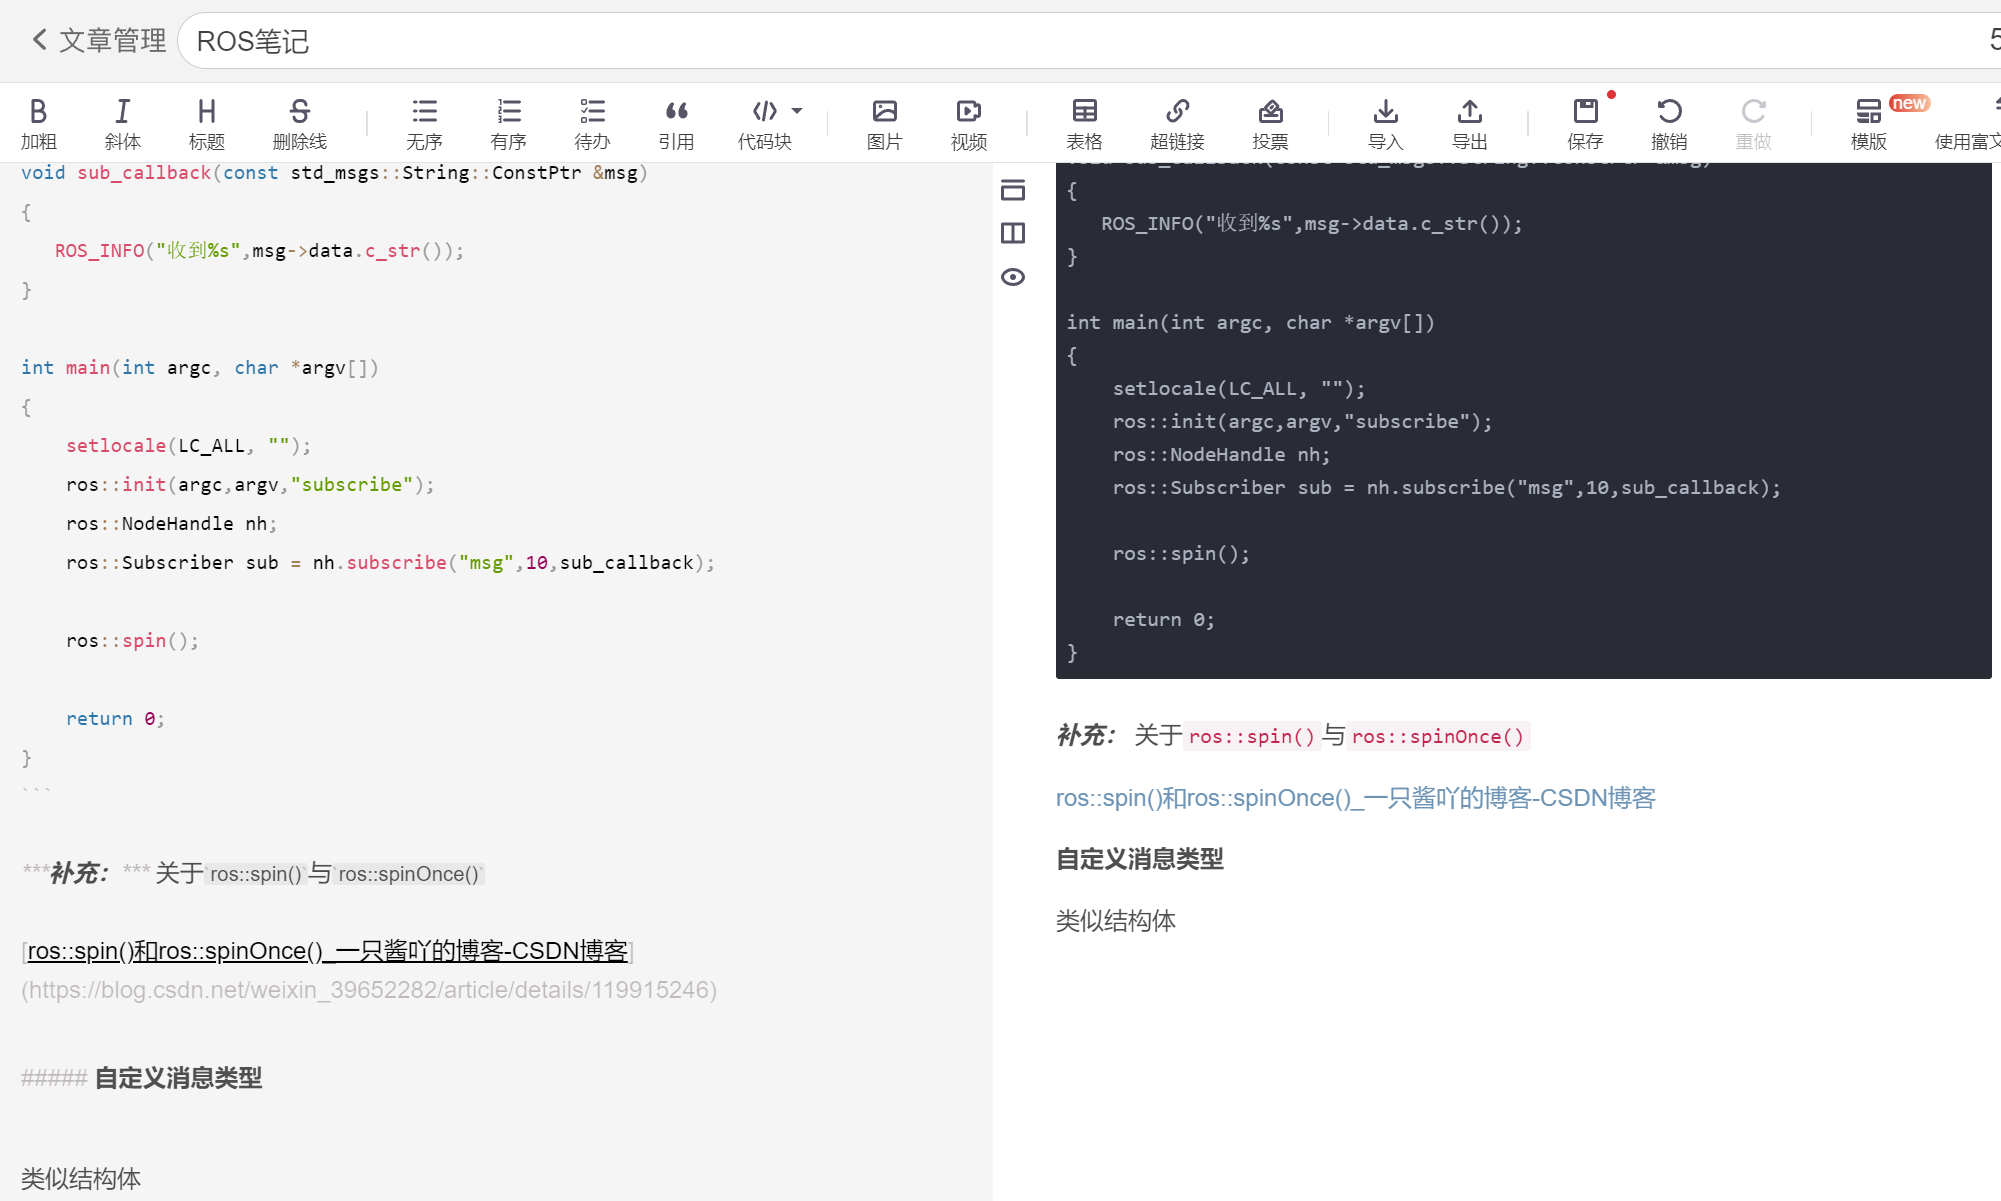
Task: Open the ros::spin() CSDN blog link in preview
Action: 1355,798
